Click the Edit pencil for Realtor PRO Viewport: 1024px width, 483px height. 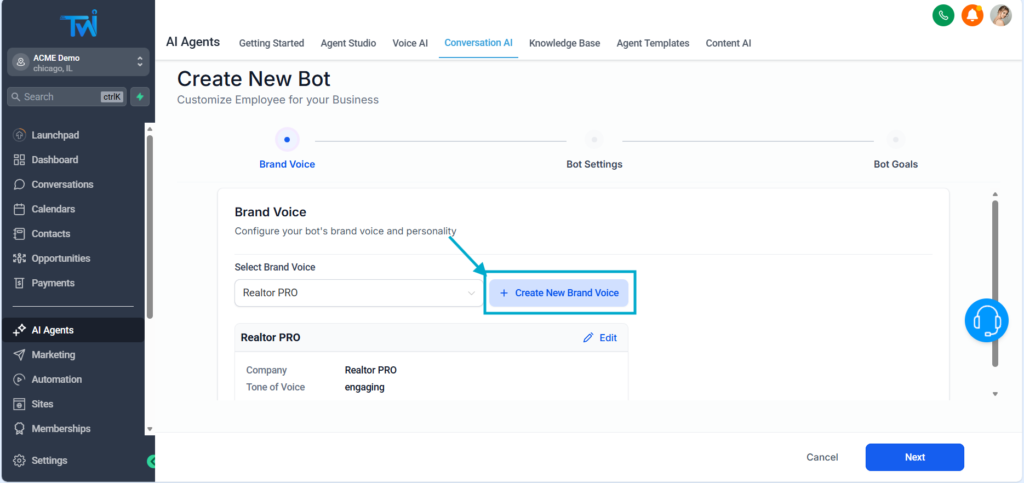(600, 338)
